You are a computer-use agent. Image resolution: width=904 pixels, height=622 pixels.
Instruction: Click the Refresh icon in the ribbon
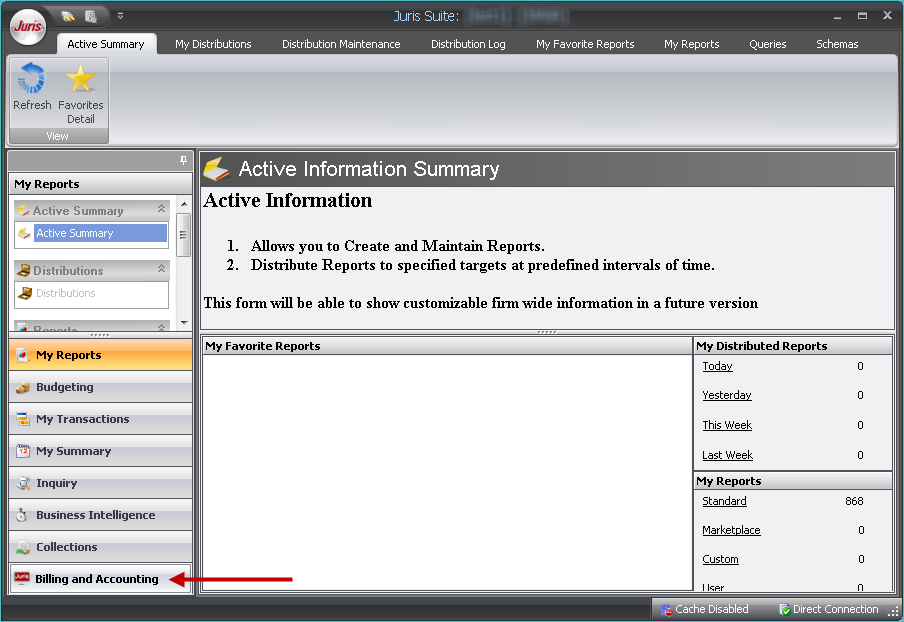point(32,79)
